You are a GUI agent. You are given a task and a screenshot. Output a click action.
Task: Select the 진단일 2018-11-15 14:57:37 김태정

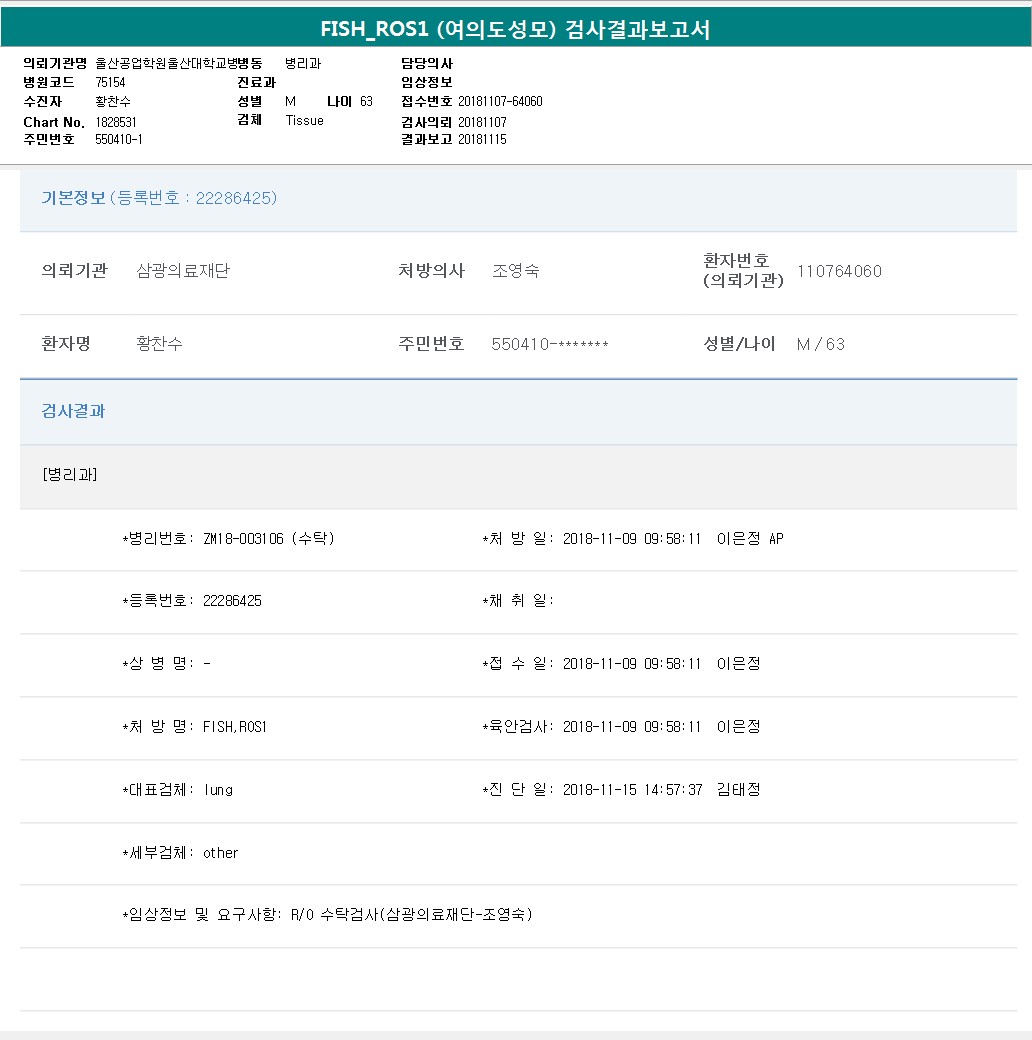621,789
